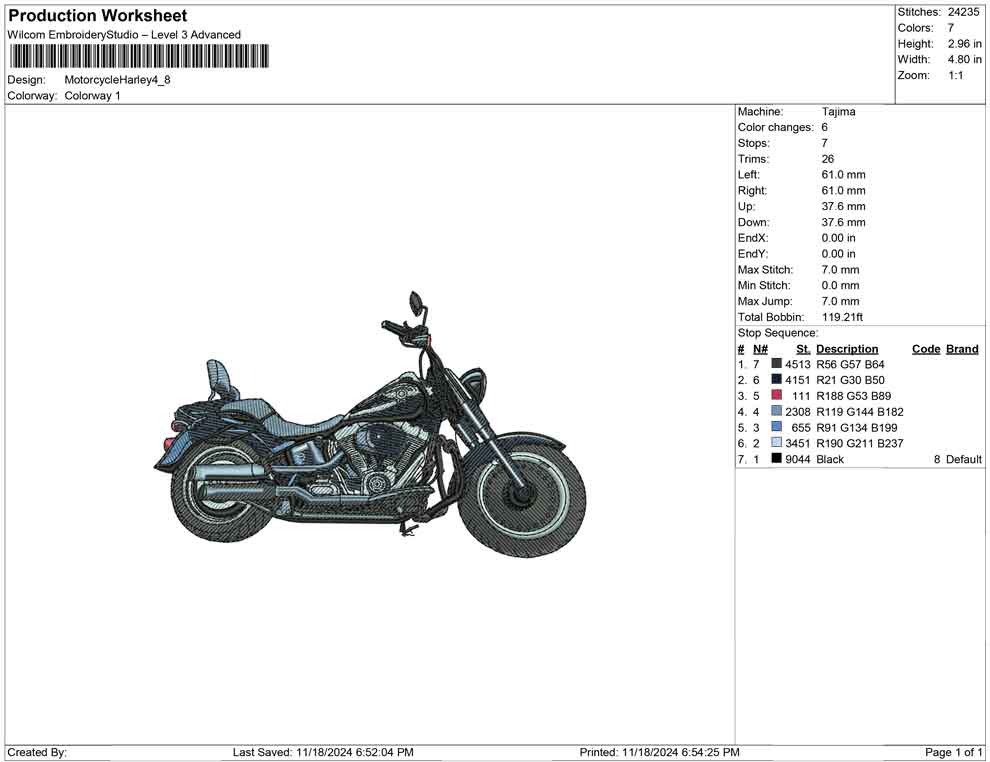Click the pink R188 G53 B89 swatch
The width and height of the screenshot is (990, 762).
[x=777, y=396]
